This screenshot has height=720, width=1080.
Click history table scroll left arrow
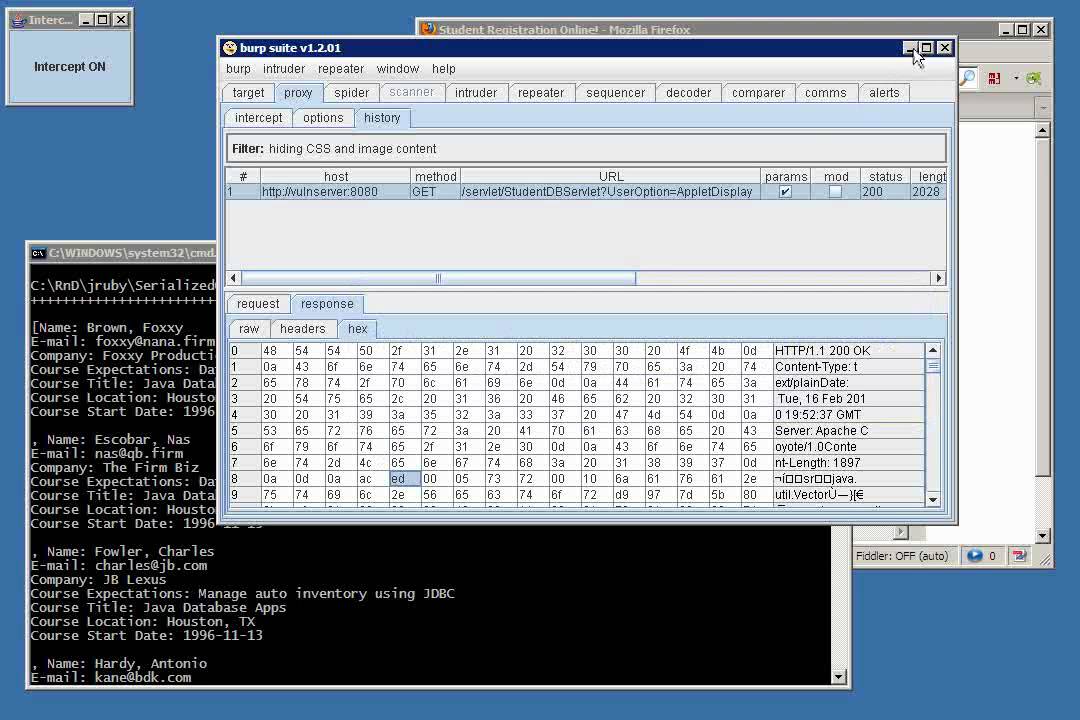coord(233,278)
